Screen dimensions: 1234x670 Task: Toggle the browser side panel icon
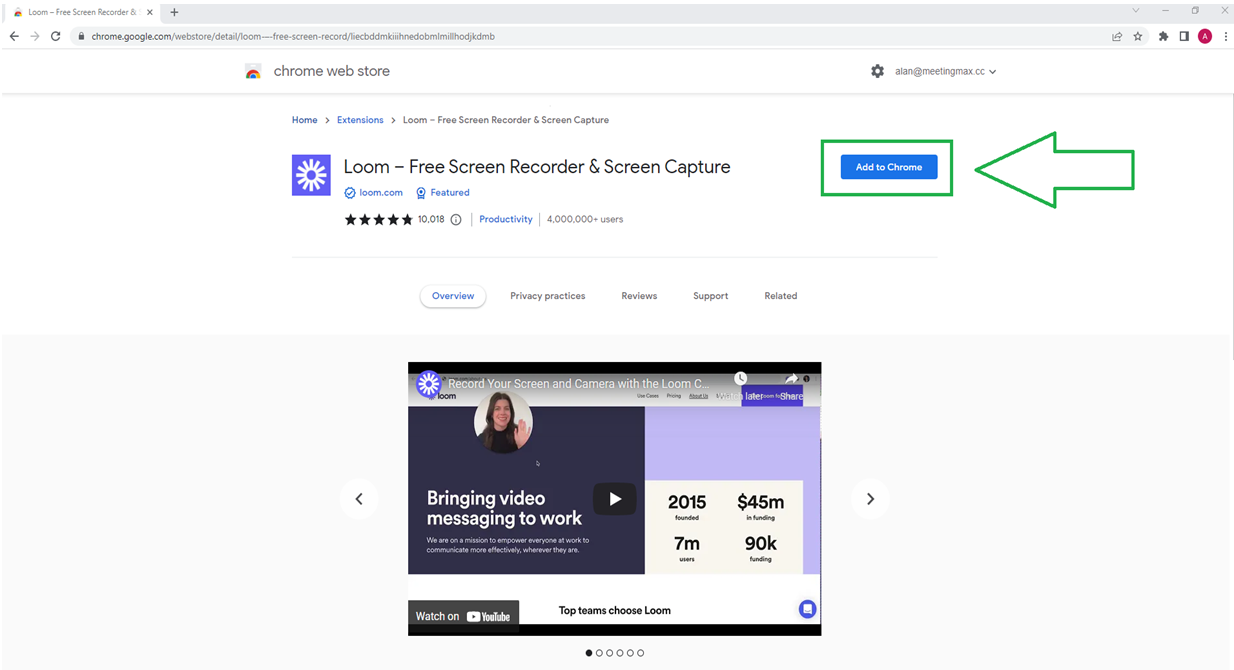point(1184,36)
